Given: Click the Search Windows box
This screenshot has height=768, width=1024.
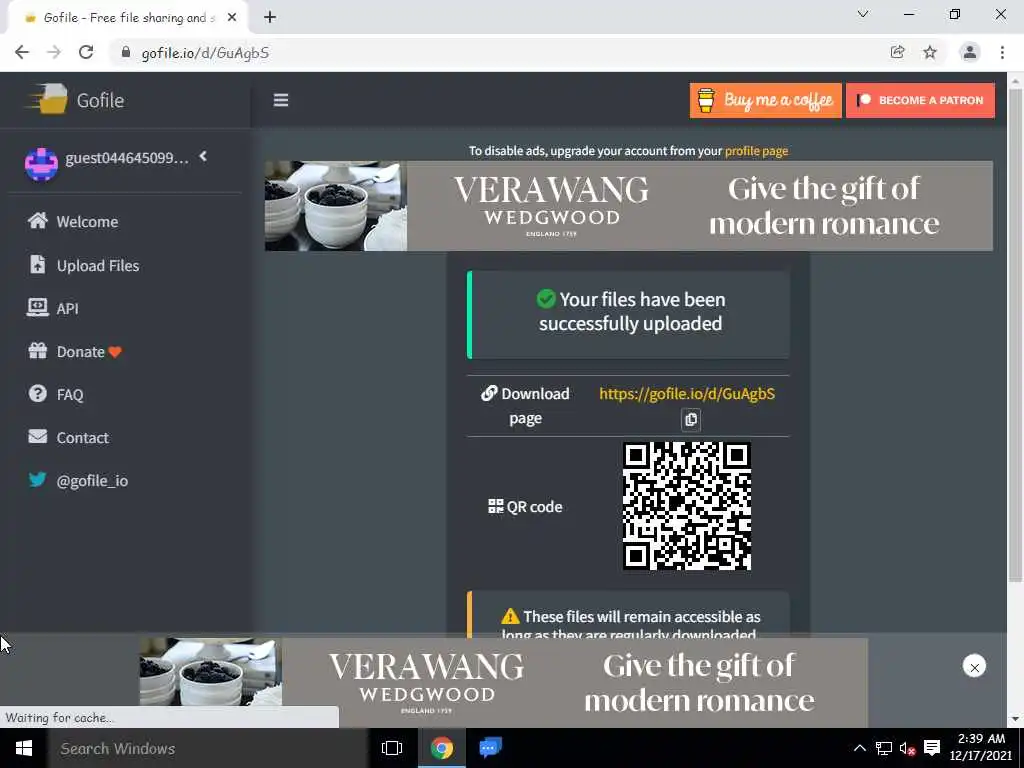Looking at the screenshot, I should click(208, 748).
